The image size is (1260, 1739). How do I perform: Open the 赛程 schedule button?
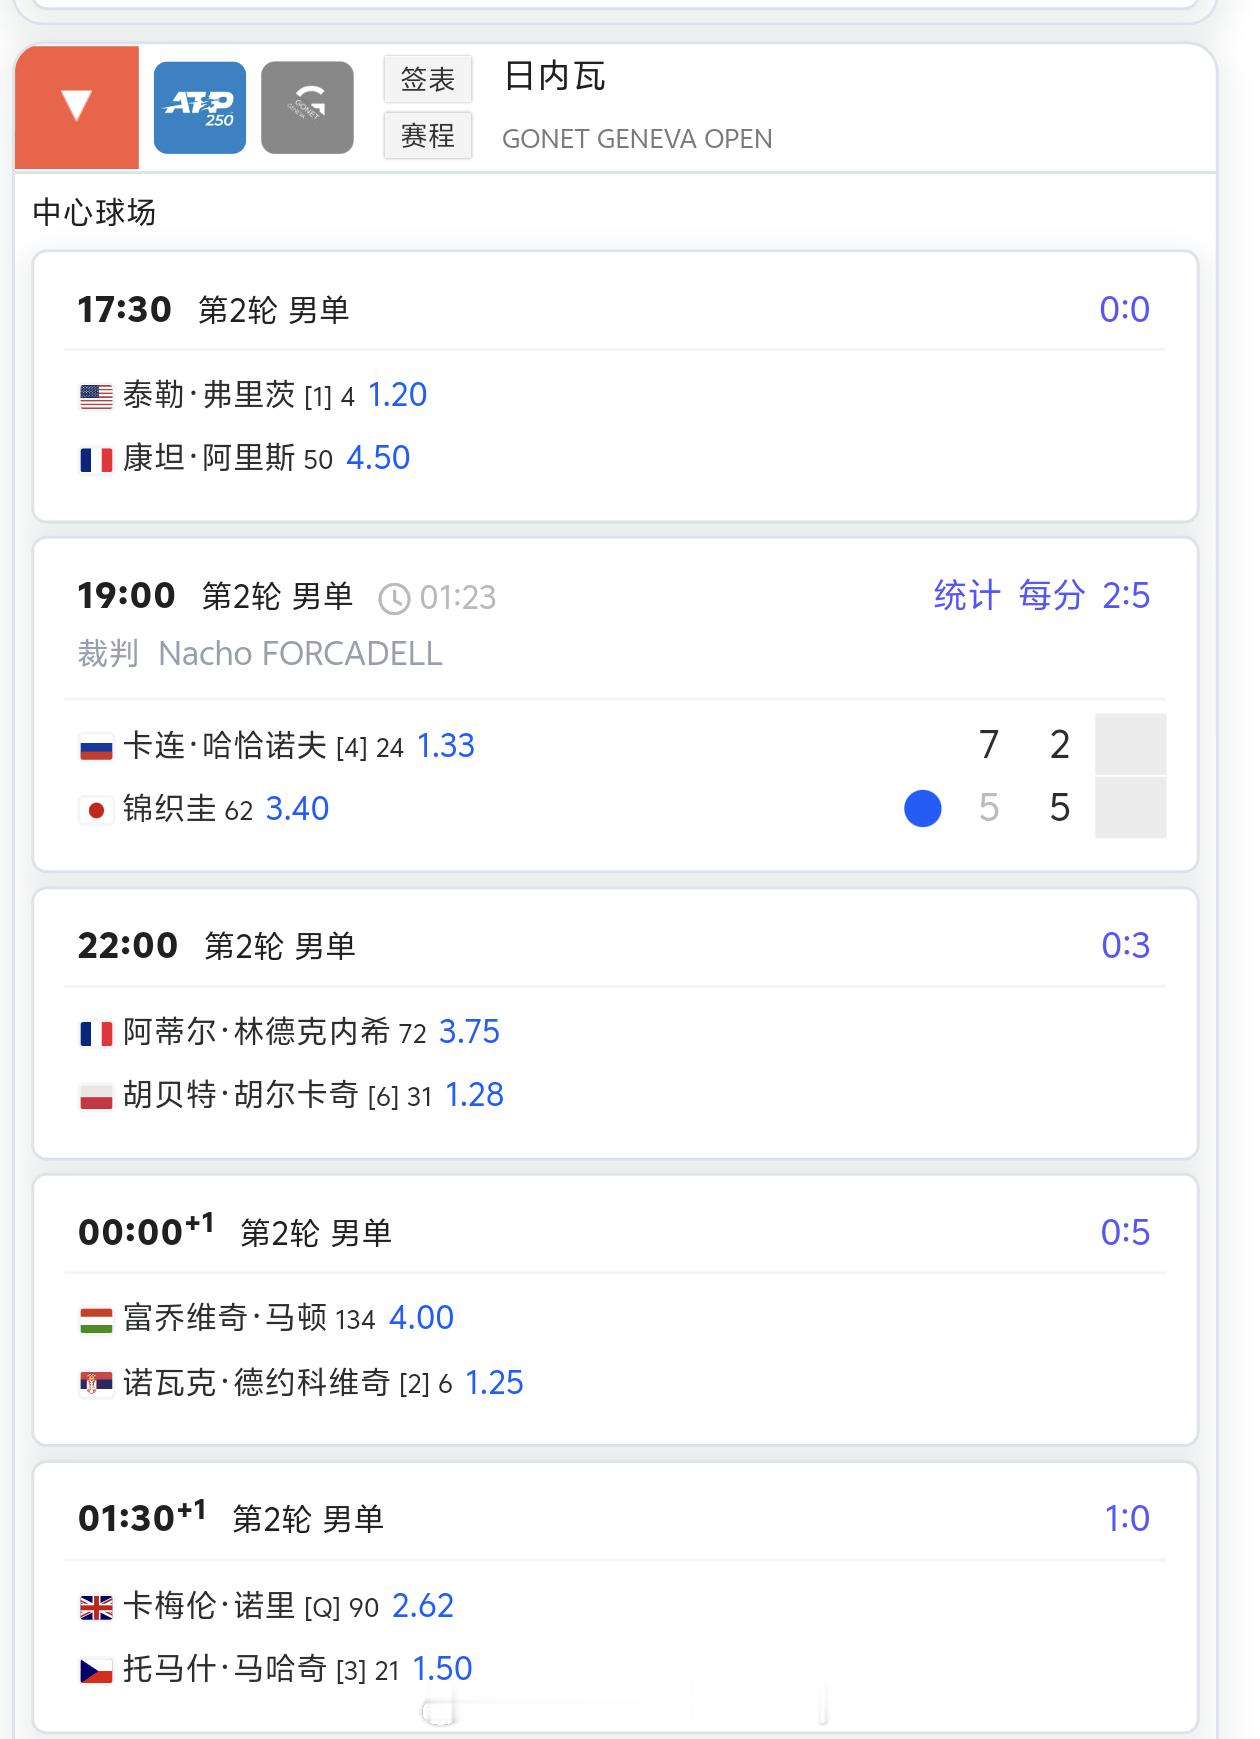pos(428,135)
